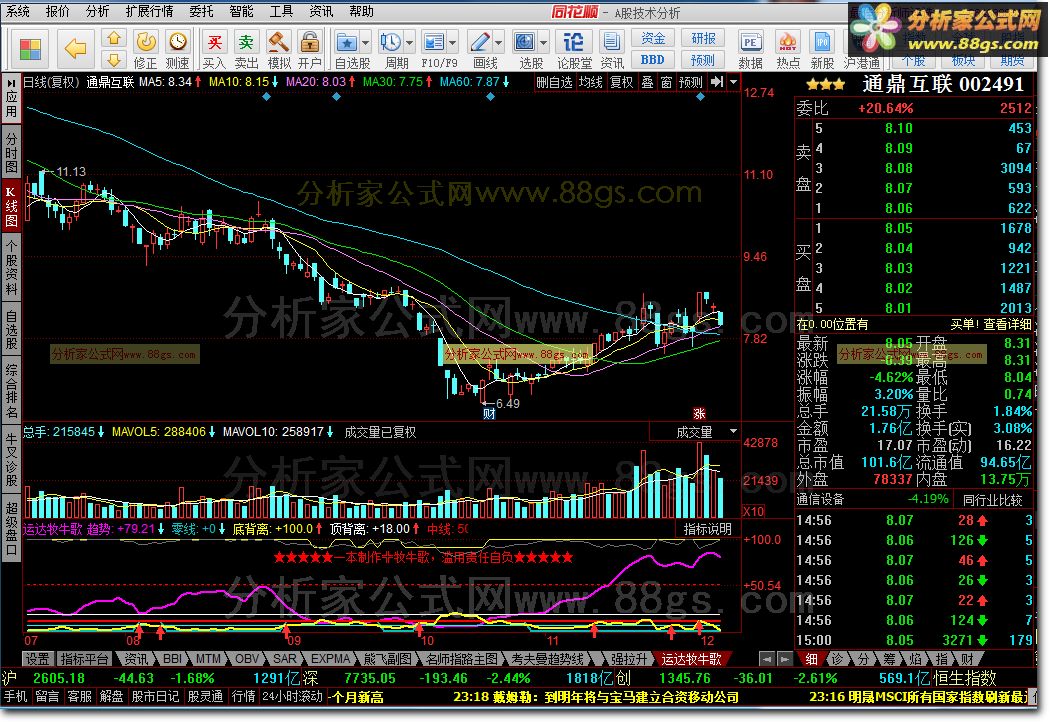Toggle 删自选 remove from watchlist
Screen dimensions: 1050x722
coord(554,82)
